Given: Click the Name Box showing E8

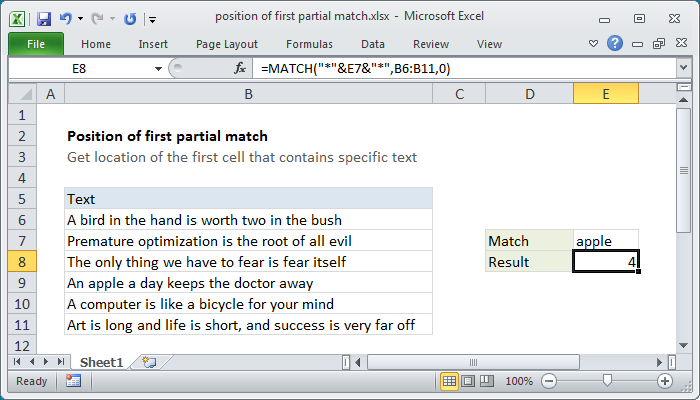Looking at the screenshot, I should coord(79,69).
